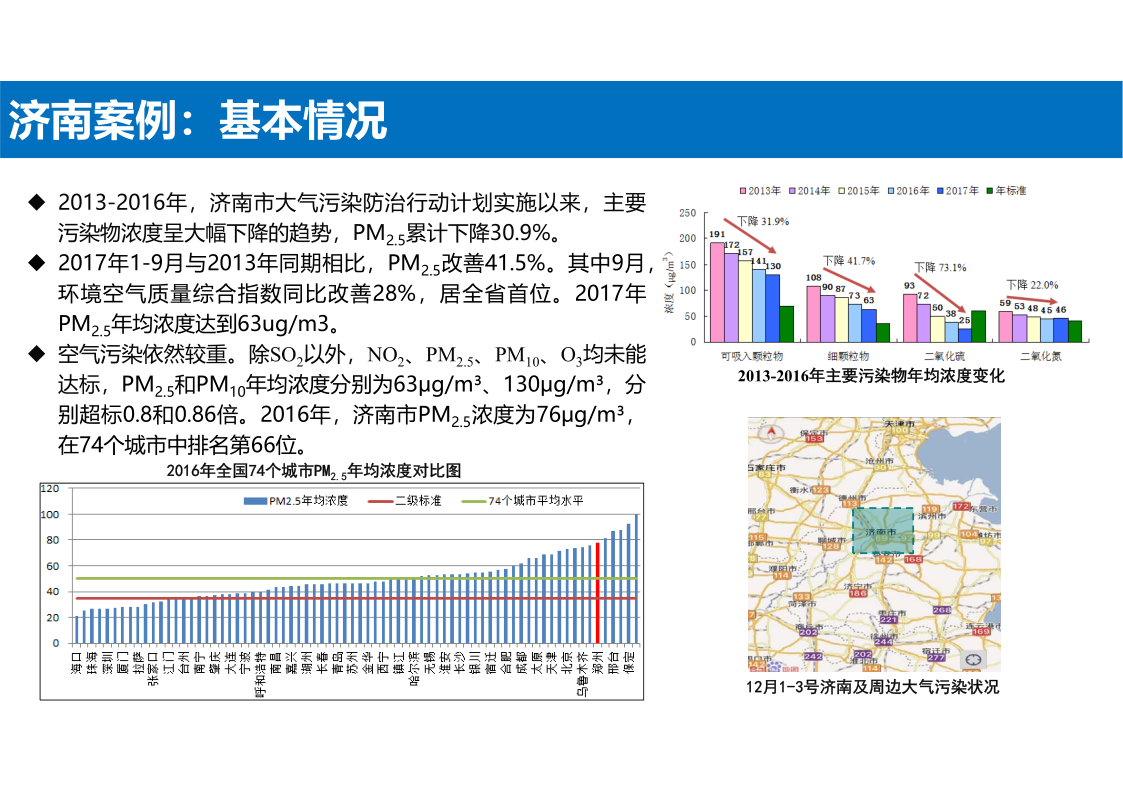Click the 74个城市平均水平 legend text
The width and height of the screenshot is (1123, 794).
536,500
